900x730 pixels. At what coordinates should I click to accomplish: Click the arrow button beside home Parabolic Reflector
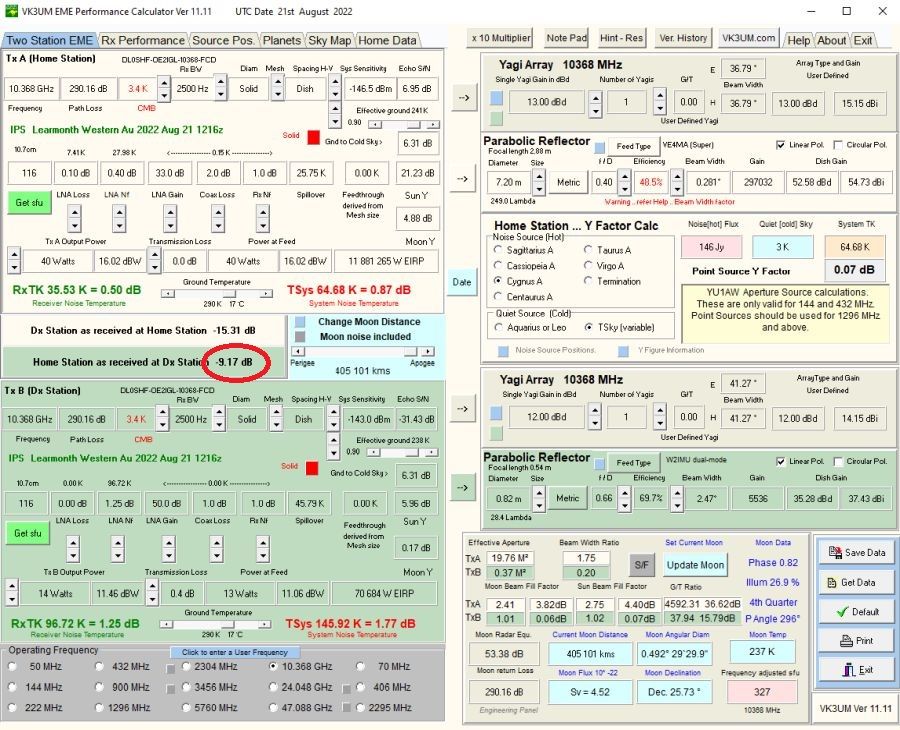463,179
